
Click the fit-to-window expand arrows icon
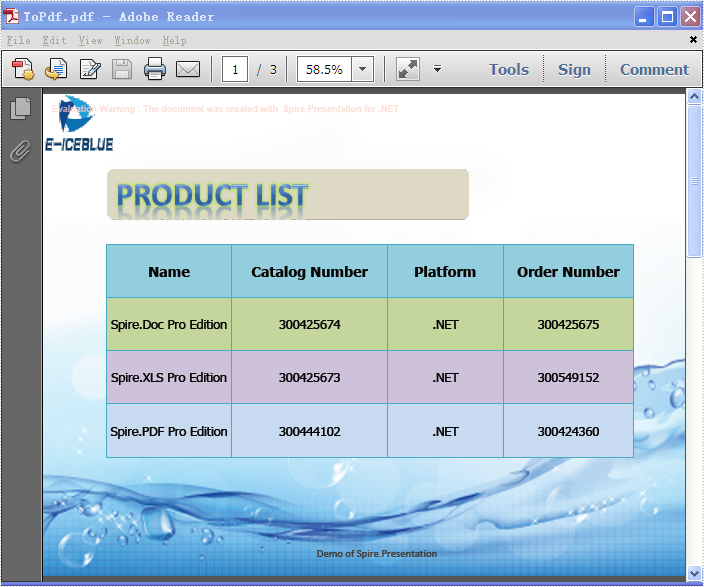point(408,69)
